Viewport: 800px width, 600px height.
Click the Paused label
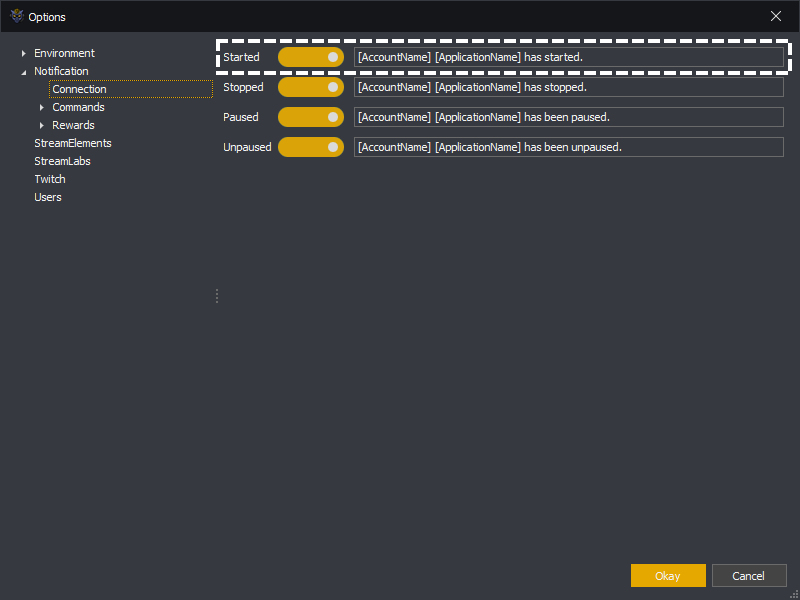(241, 117)
